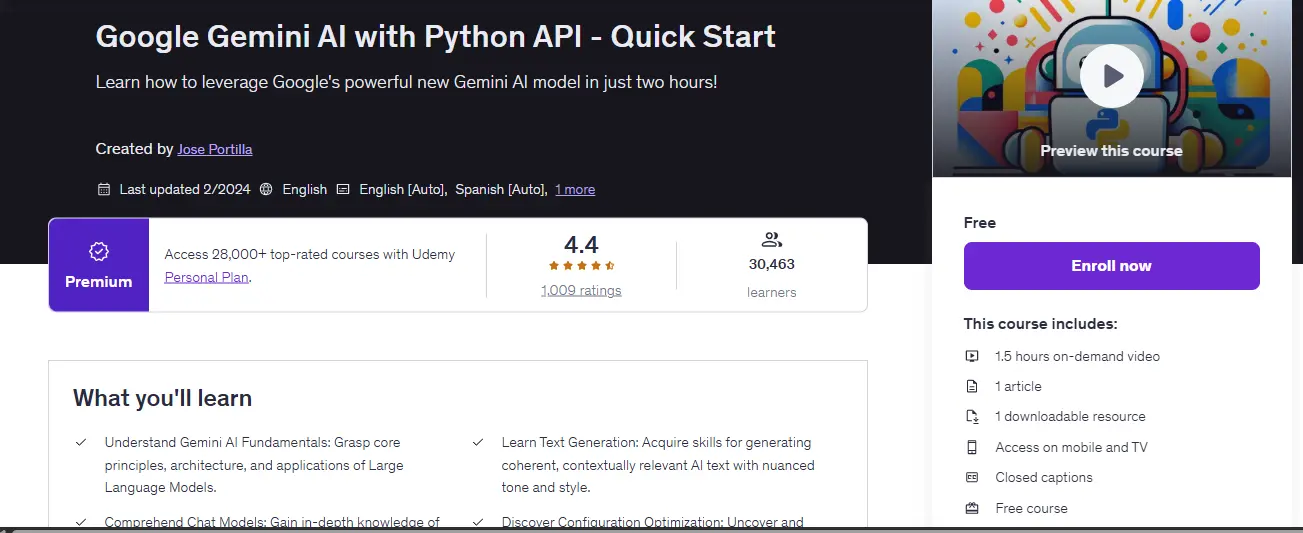Click the globe language icon
The image size is (1303, 533).
(266, 189)
